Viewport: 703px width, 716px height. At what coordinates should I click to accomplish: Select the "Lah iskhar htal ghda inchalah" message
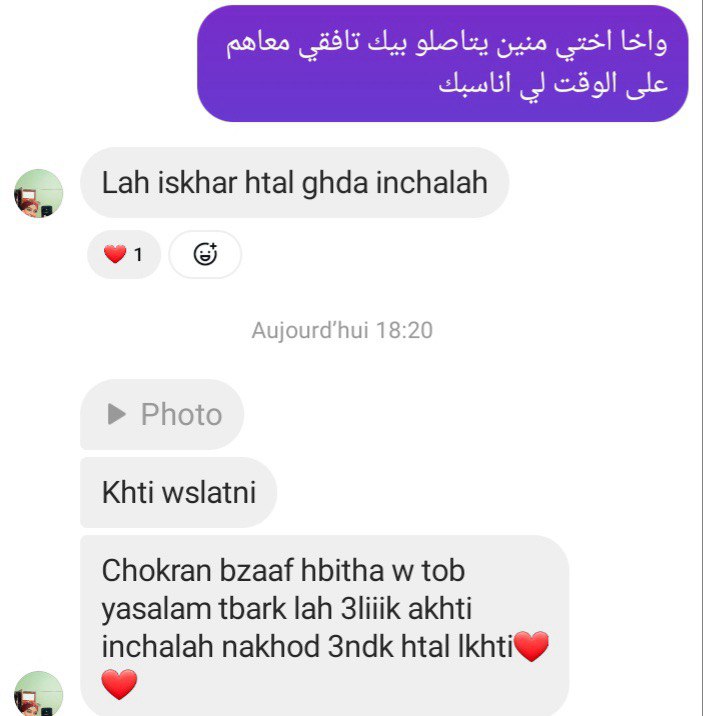point(294,183)
